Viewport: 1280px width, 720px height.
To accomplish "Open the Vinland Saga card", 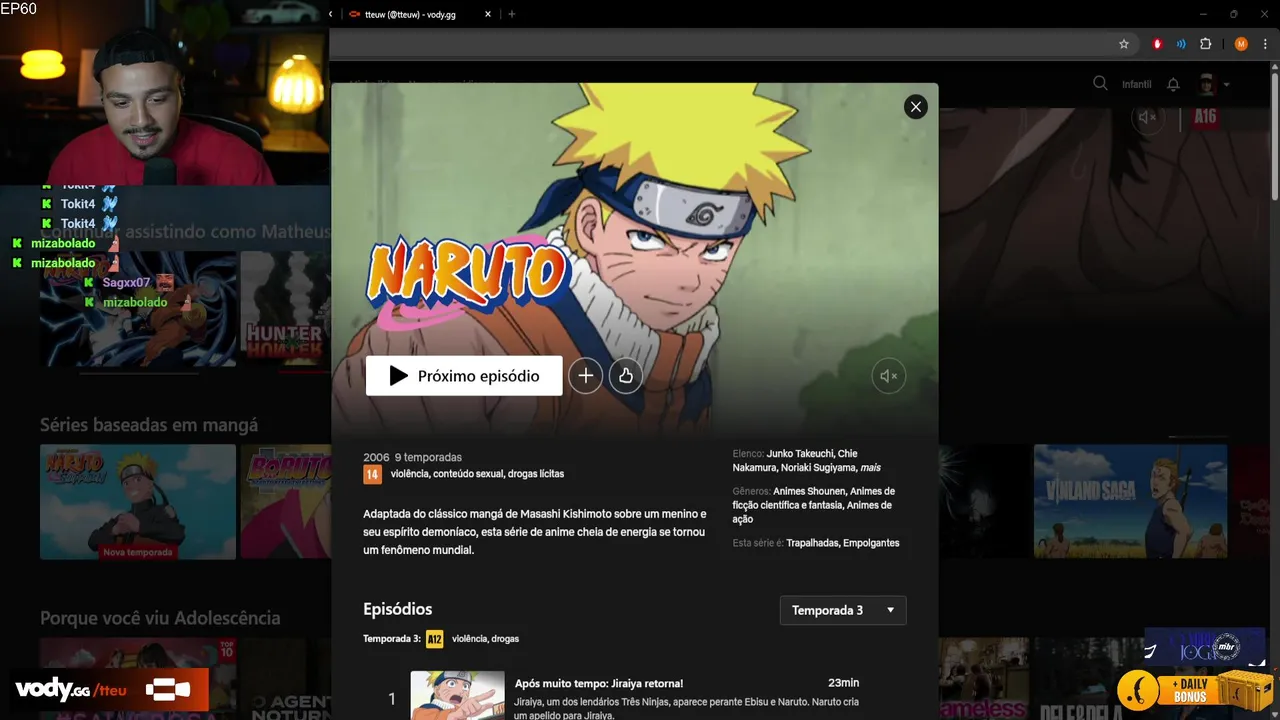I will pos(1130,502).
